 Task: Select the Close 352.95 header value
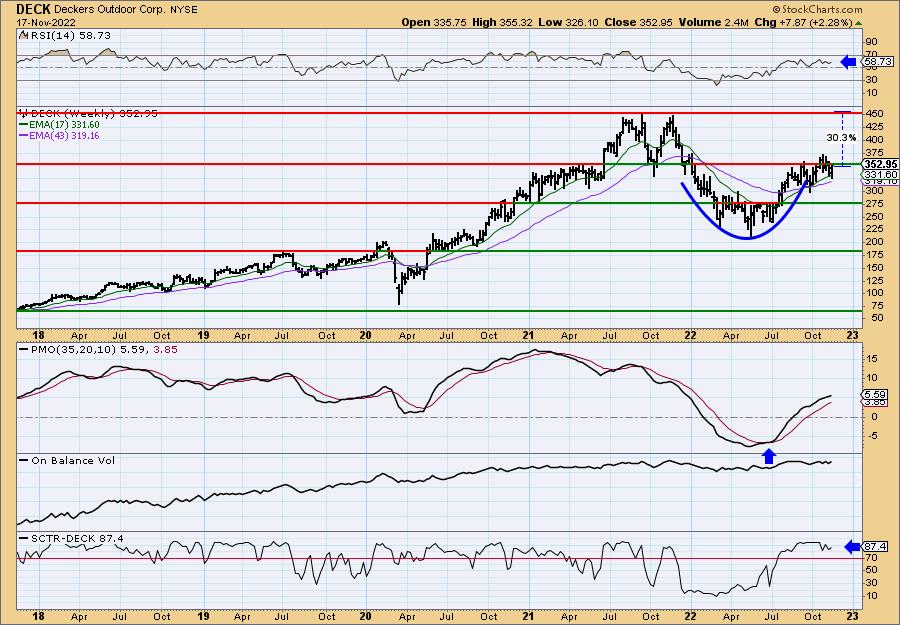(x=638, y=22)
